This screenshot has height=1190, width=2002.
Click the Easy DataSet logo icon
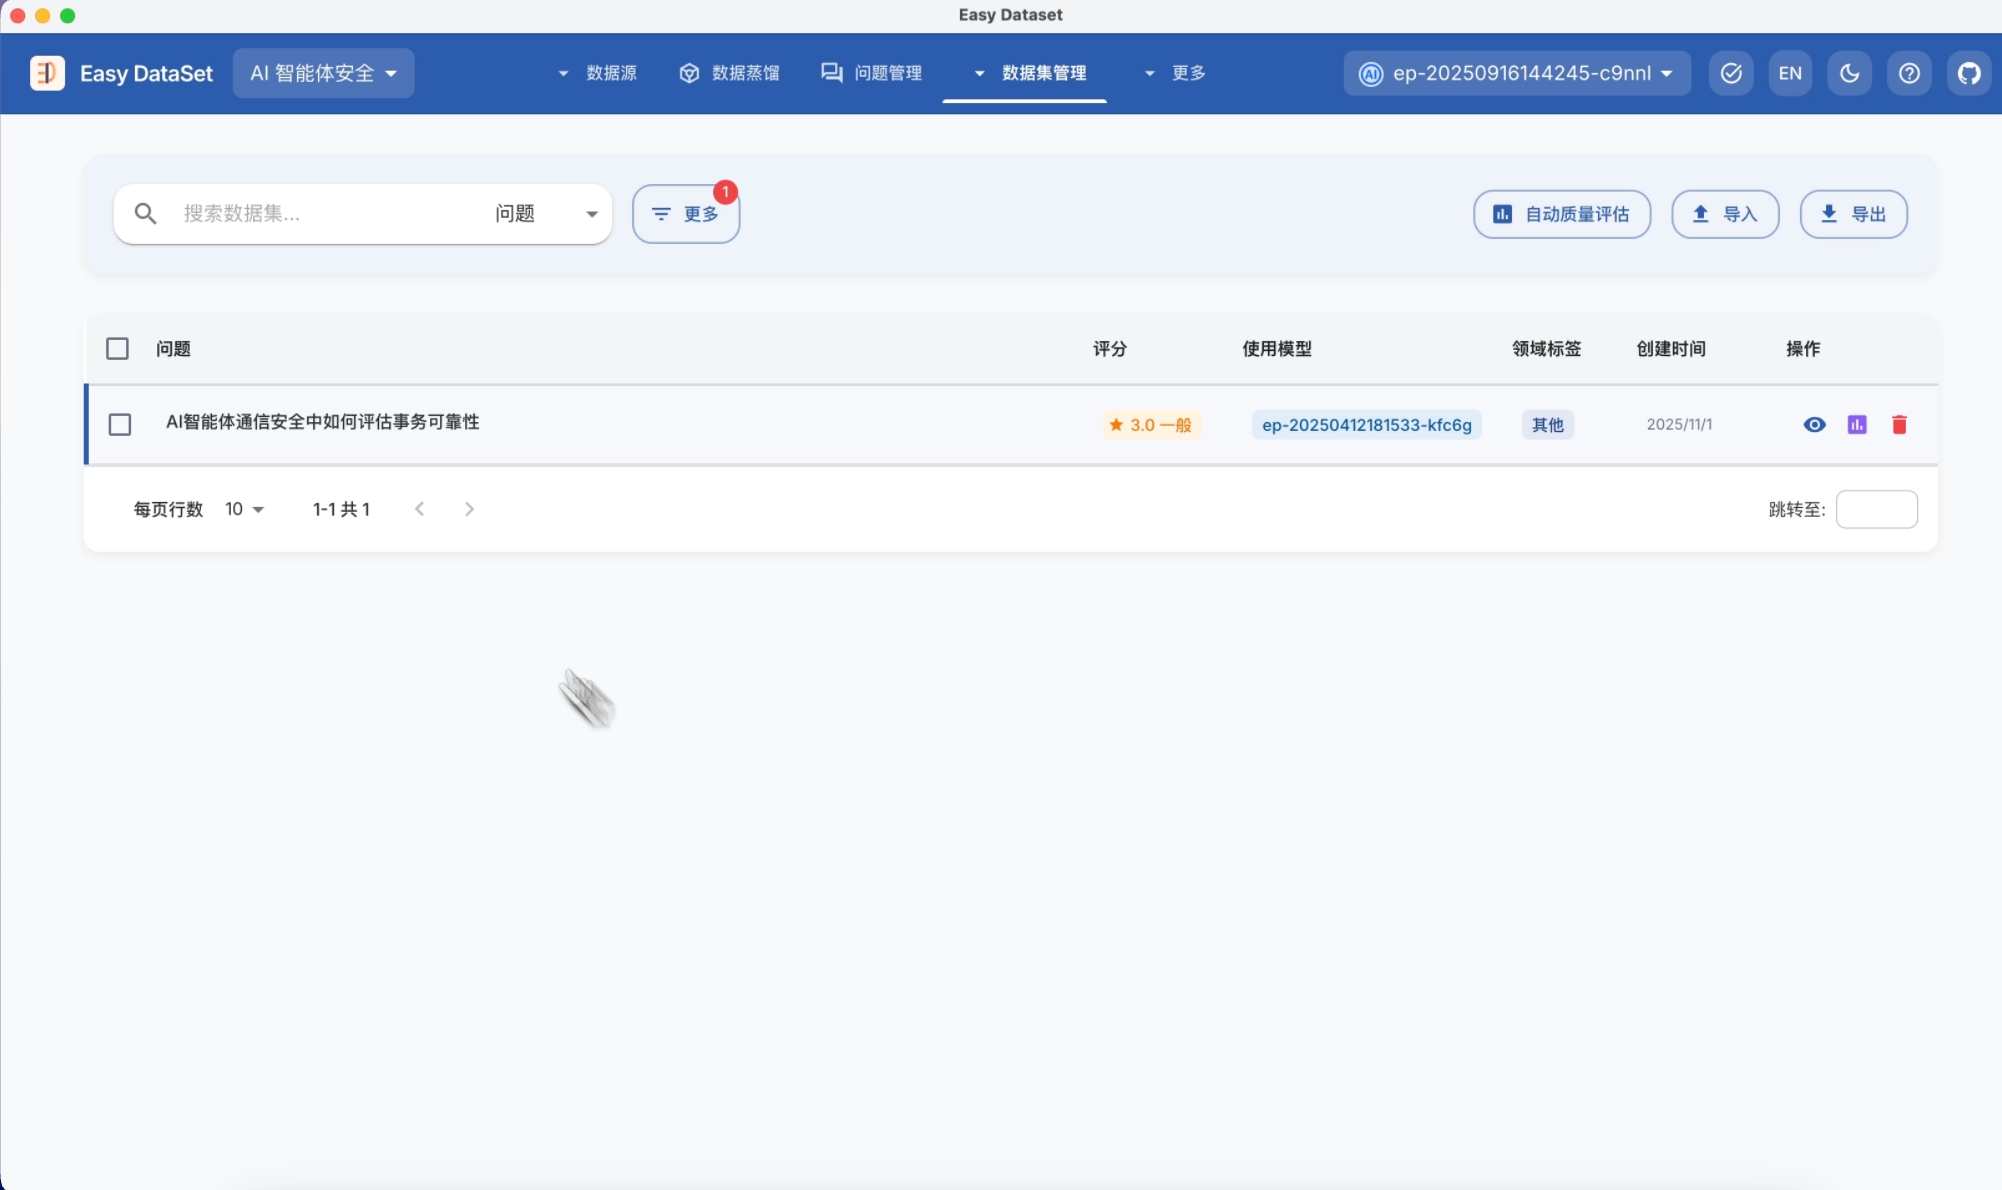pyautogui.click(x=47, y=73)
